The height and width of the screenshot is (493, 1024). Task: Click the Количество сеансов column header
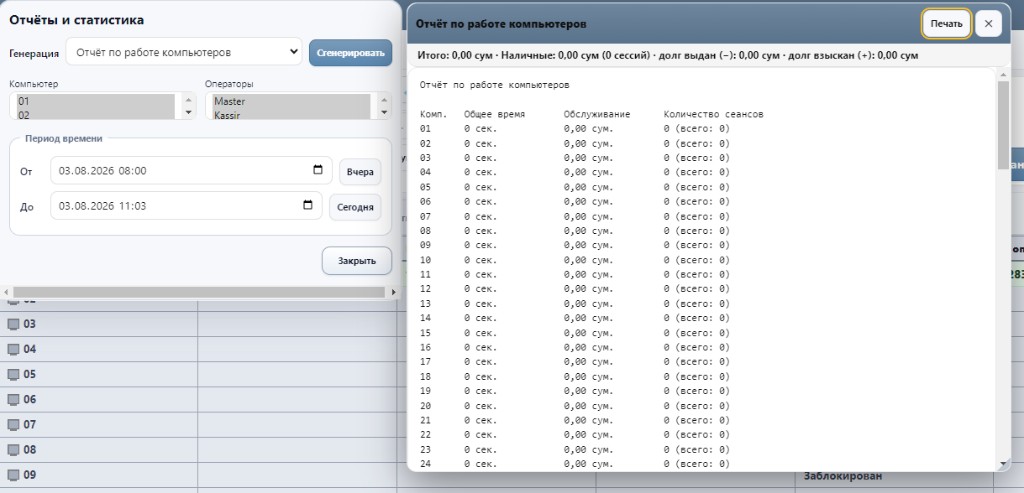[x=713, y=114]
